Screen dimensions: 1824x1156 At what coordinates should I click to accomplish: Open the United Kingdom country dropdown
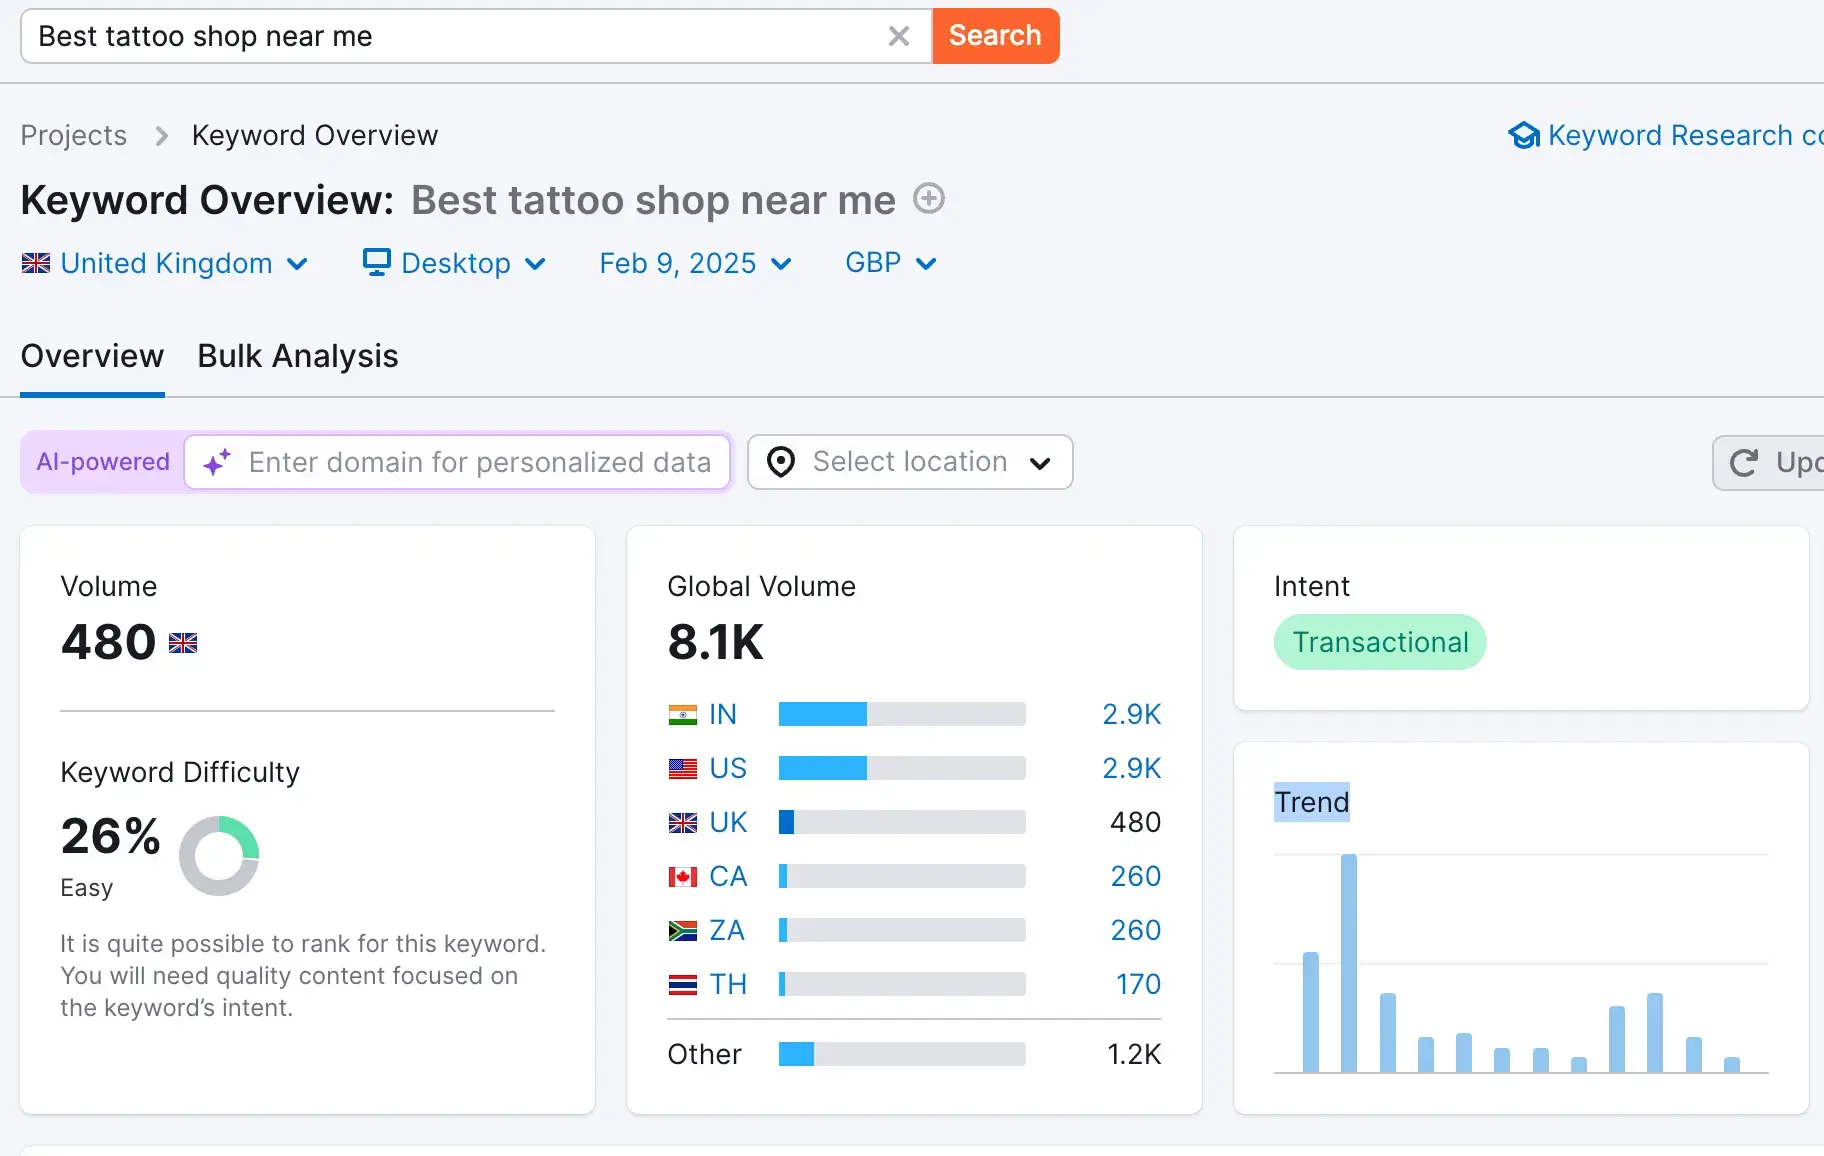click(x=165, y=263)
